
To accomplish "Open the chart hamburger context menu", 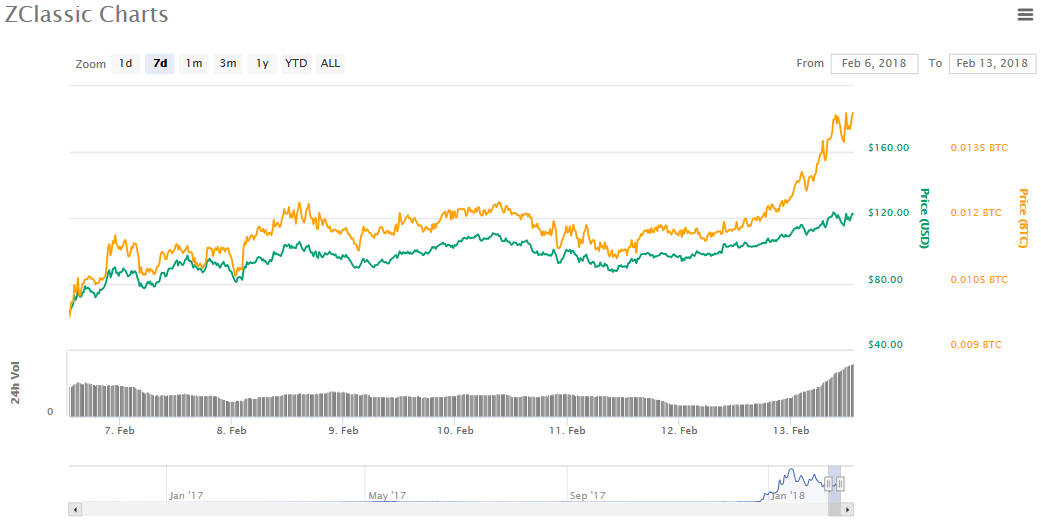I will [1025, 15].
